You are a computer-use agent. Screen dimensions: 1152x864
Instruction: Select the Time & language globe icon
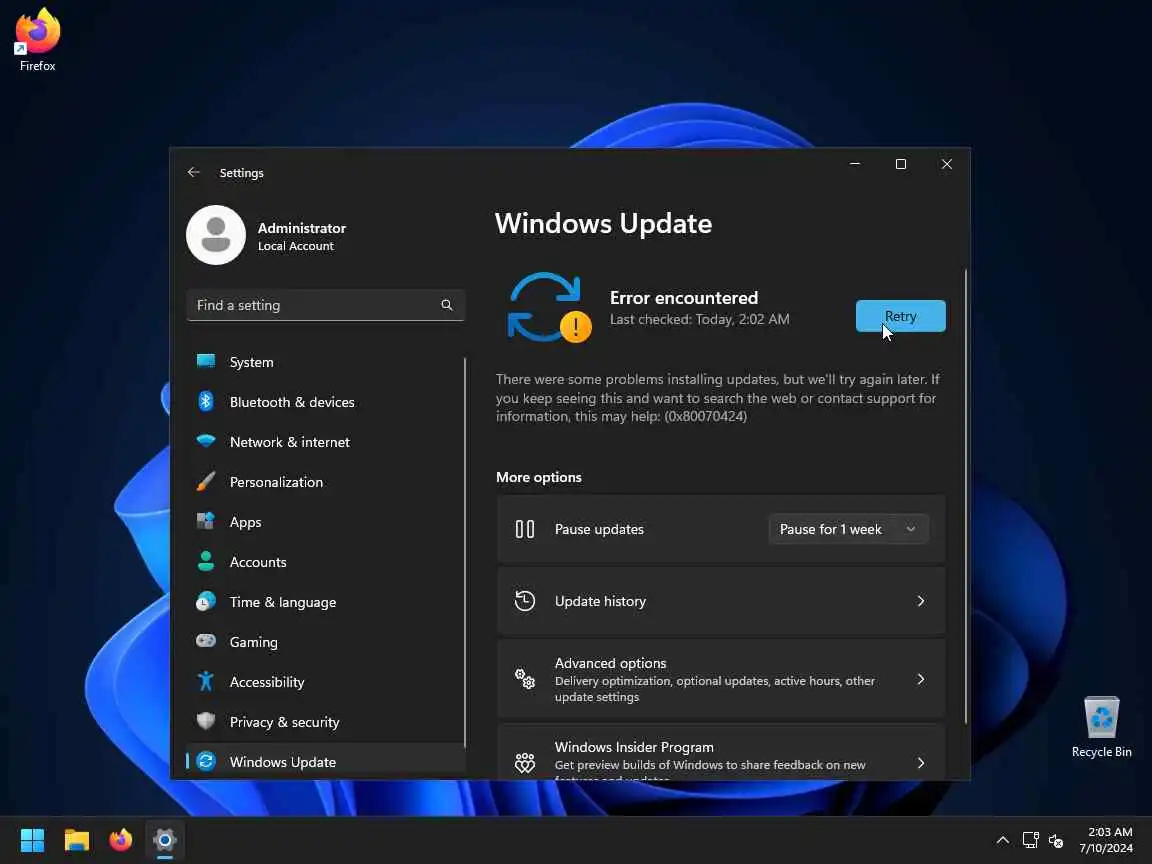pos(206,602)
